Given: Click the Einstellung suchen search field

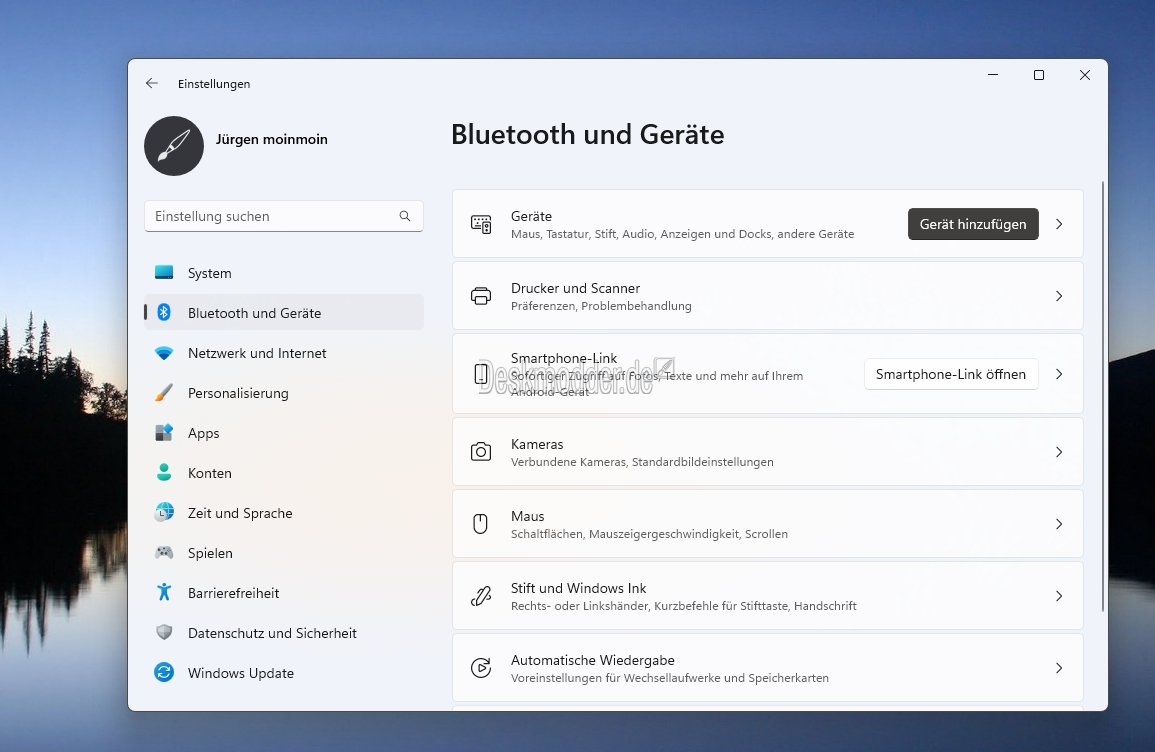Looking at the screenshot, I should coord(284,216).
